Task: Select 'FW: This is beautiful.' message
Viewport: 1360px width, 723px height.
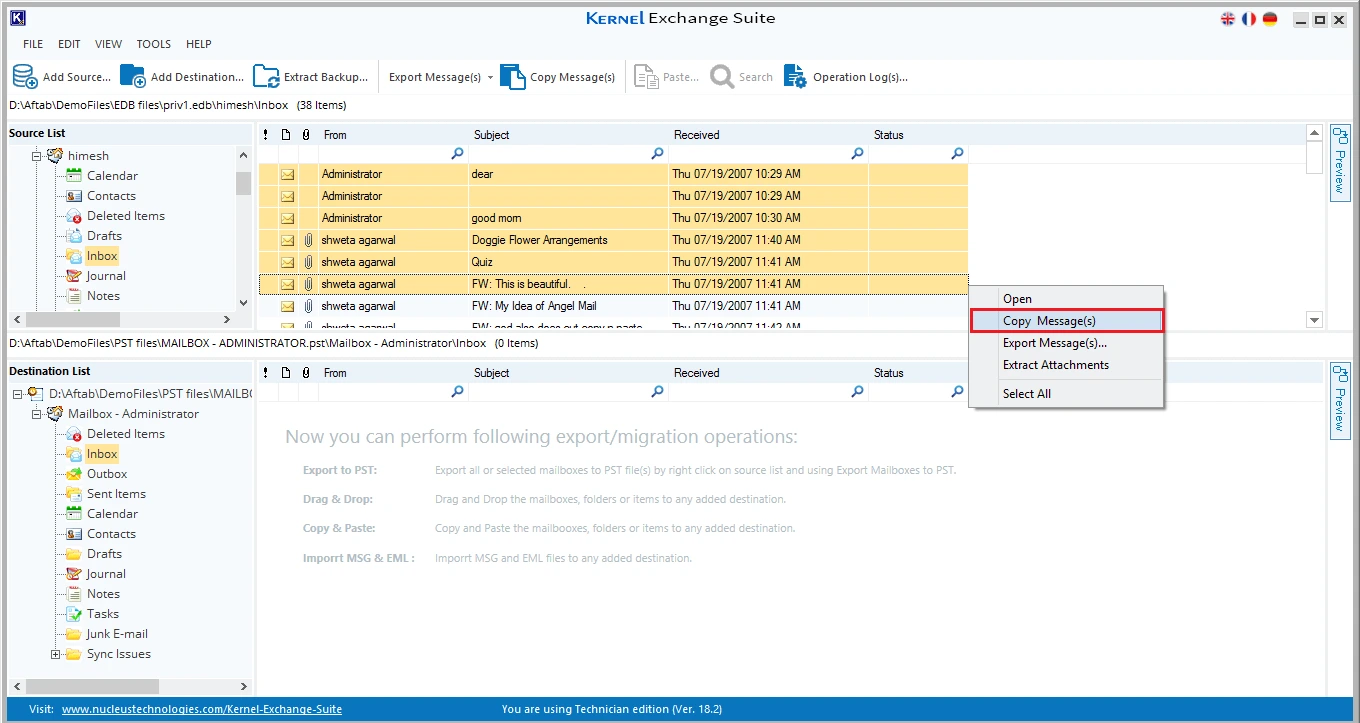Action: point(613,284)
